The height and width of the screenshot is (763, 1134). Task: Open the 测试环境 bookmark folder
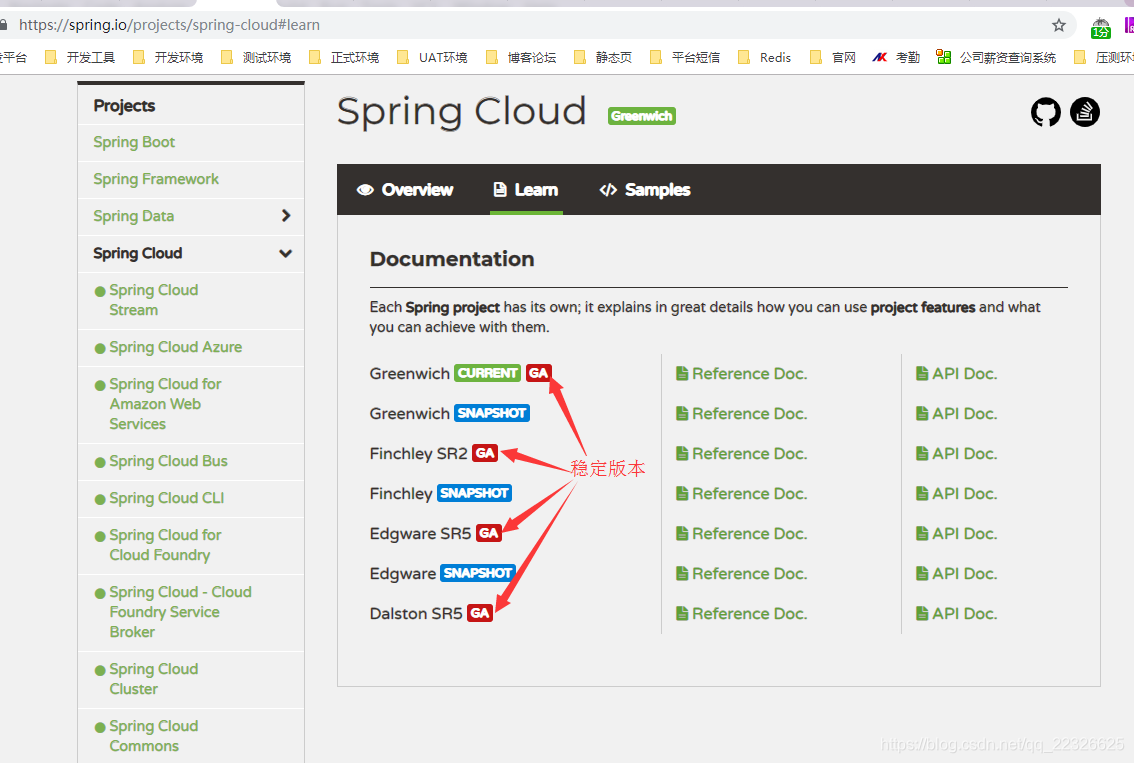257,57
